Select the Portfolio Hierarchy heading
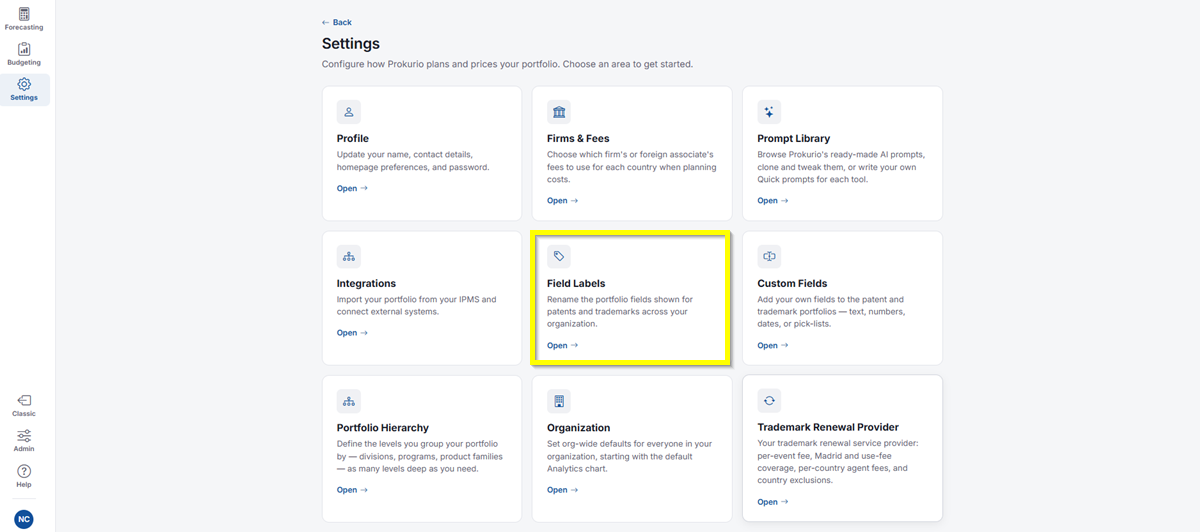1200x532 pixels. (x=383, y=428)
